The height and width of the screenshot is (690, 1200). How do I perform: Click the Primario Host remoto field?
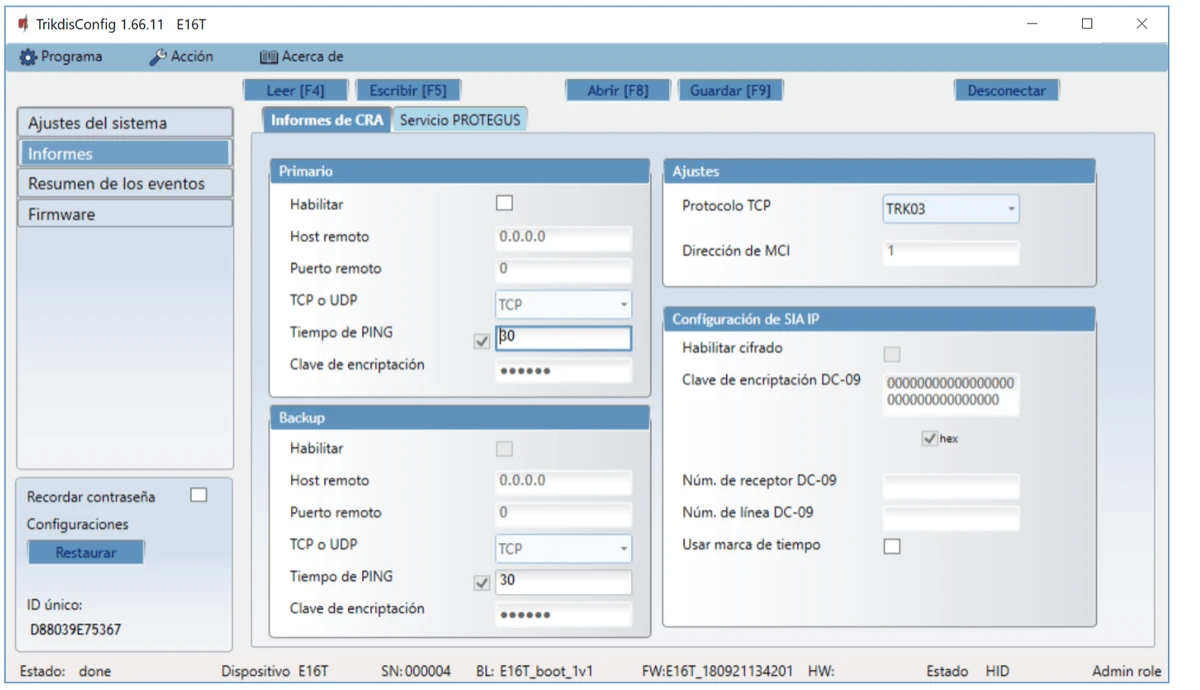tap(563, 238)
